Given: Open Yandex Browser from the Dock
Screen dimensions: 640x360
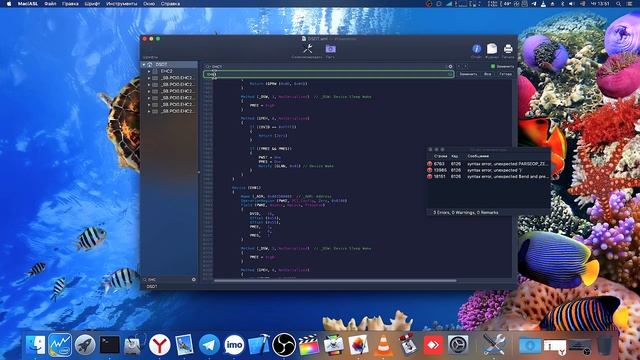Looking at the screenshot, I should coord(160,345).
